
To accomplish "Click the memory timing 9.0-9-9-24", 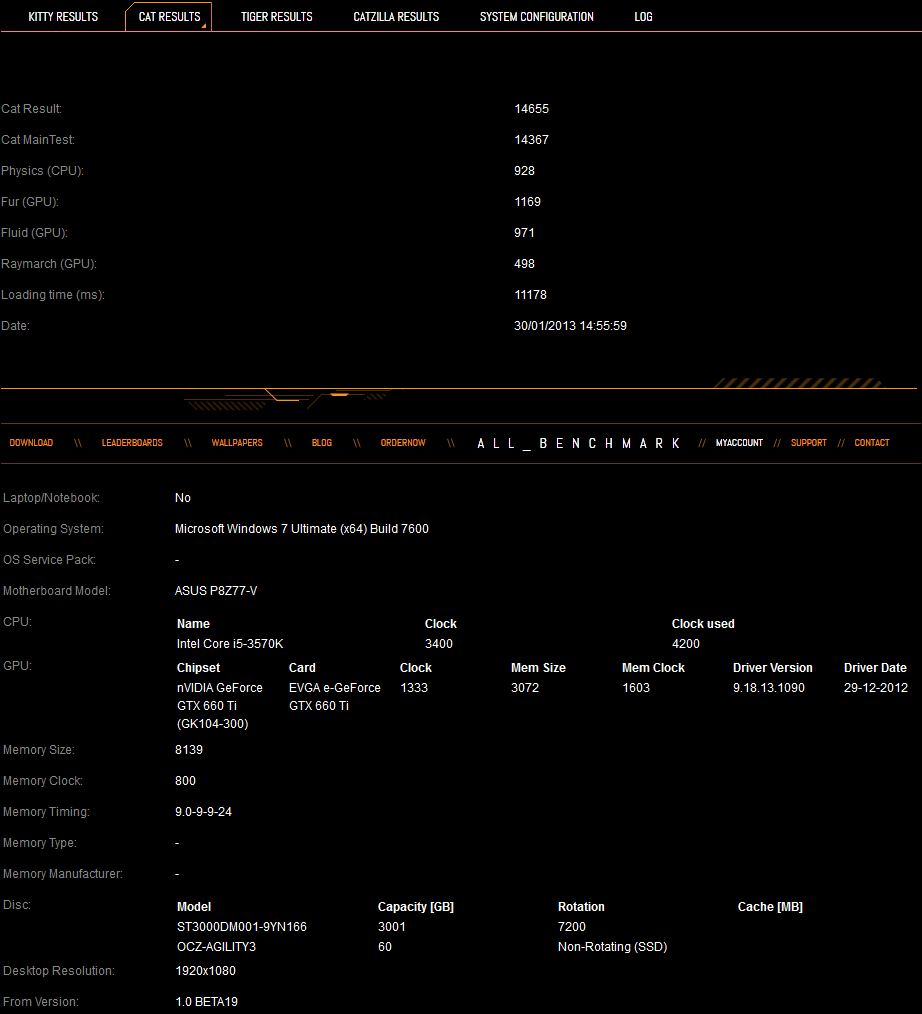I will (x=203, y=812).
